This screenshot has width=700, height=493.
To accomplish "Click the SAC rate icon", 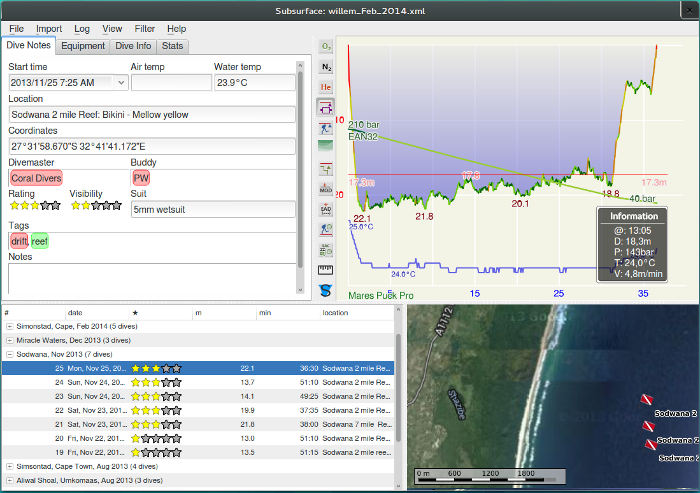I will tap(326, 249).
